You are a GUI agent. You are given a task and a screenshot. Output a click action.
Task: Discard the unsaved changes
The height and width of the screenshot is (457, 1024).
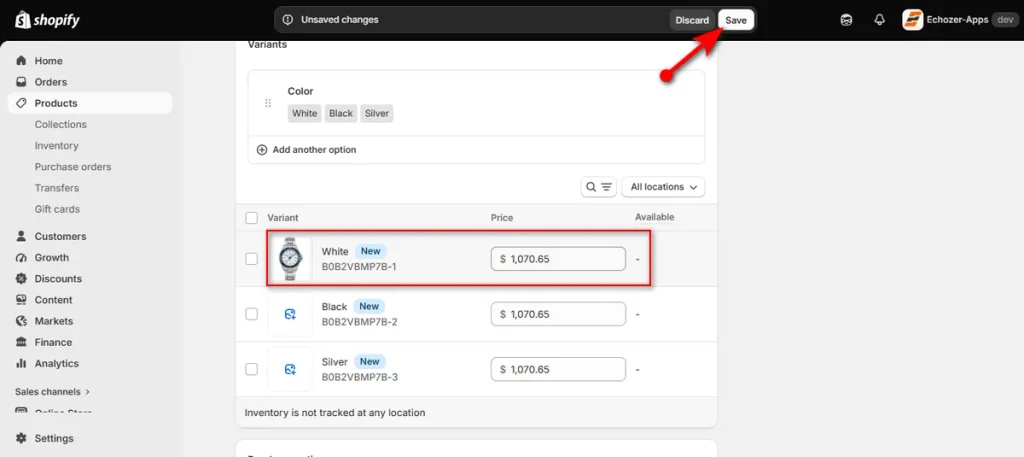(692, 20)
